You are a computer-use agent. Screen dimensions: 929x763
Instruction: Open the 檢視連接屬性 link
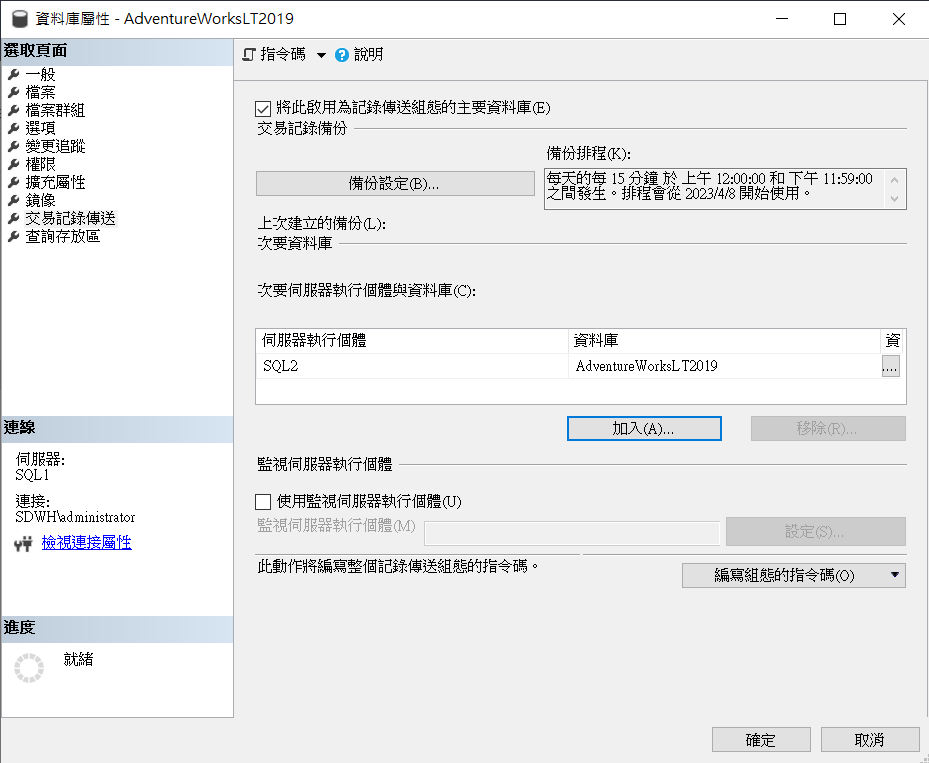pos(86,543)
